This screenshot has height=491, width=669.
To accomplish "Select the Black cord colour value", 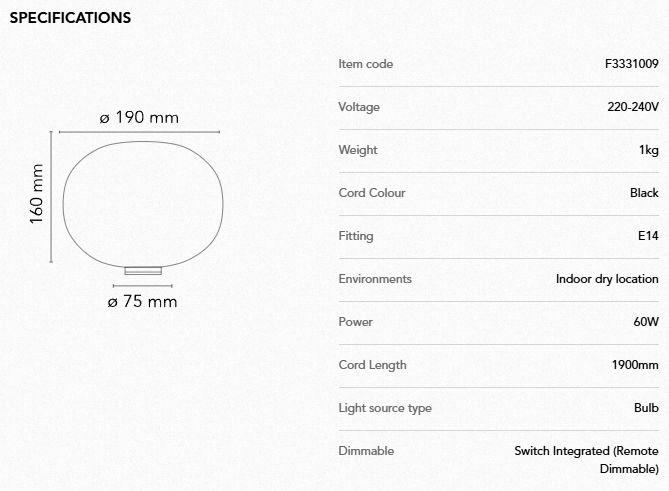I will [x=644, y=193].
